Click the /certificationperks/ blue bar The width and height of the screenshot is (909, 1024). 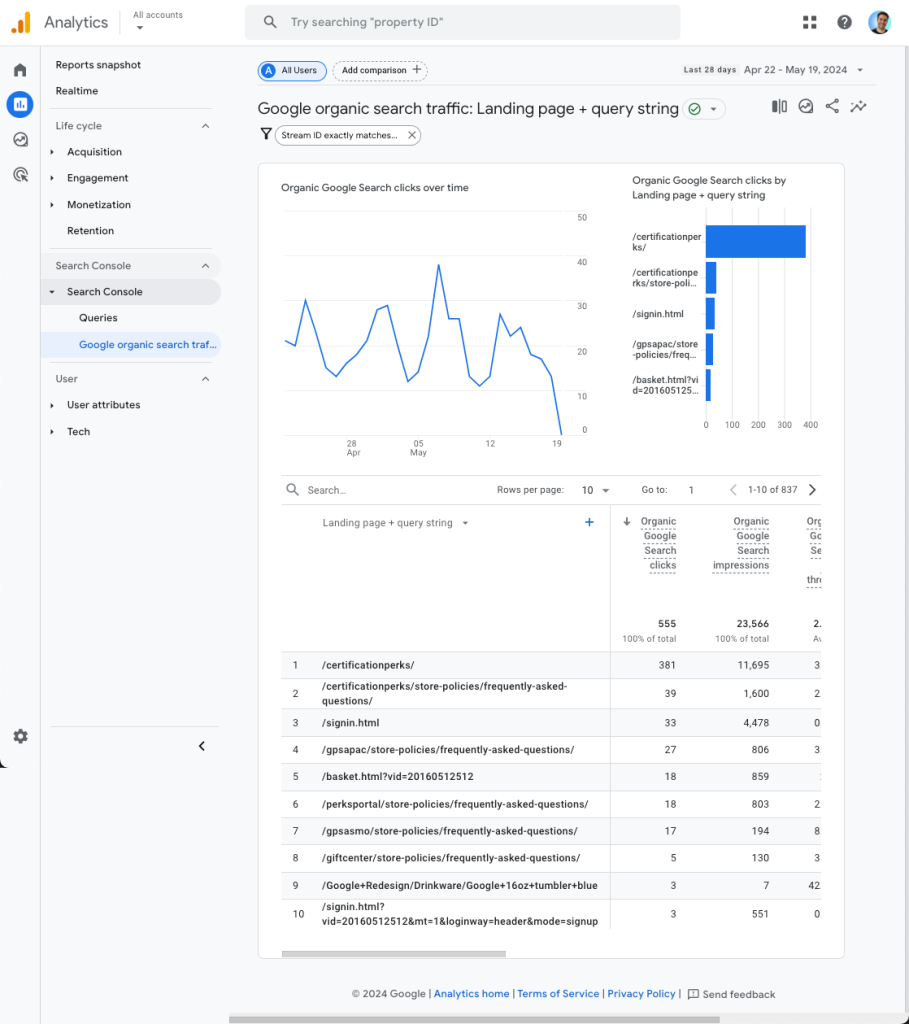tap(756, 242)
